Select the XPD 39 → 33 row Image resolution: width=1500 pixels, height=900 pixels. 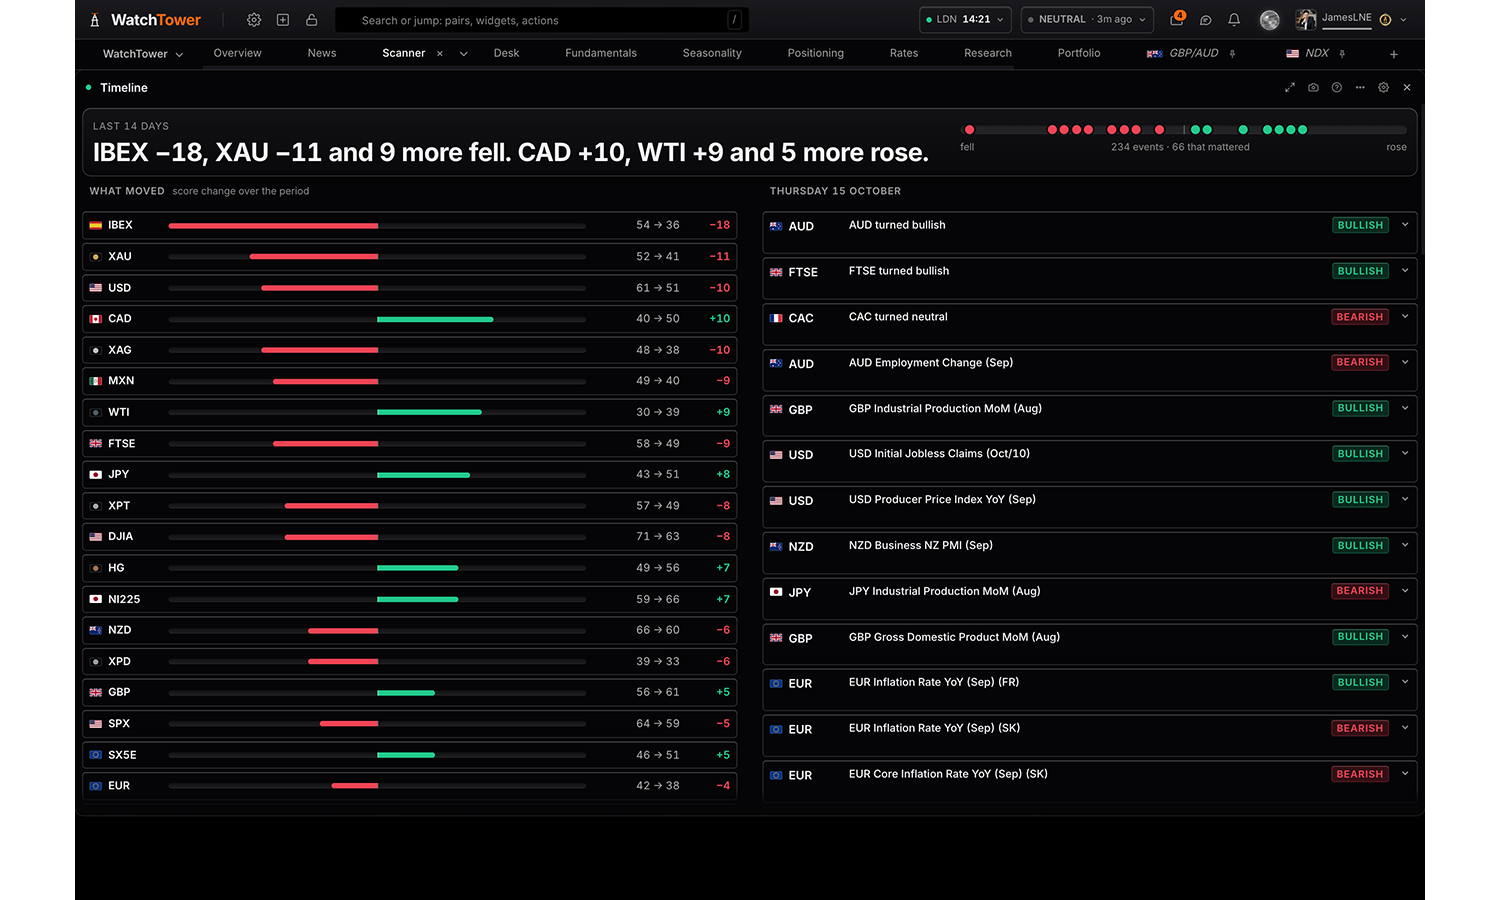(x=410, y=661)
